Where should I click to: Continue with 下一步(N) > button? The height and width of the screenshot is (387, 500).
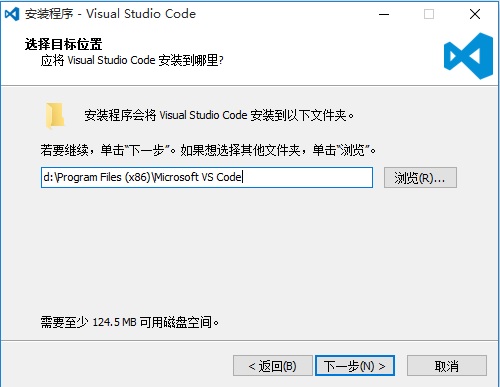[x=355, y=366]
